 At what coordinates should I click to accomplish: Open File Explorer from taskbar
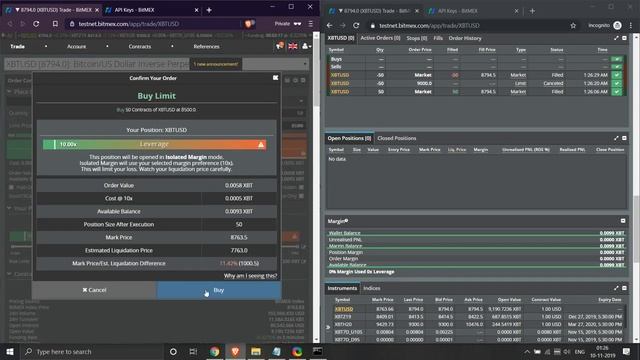point(256,351)
